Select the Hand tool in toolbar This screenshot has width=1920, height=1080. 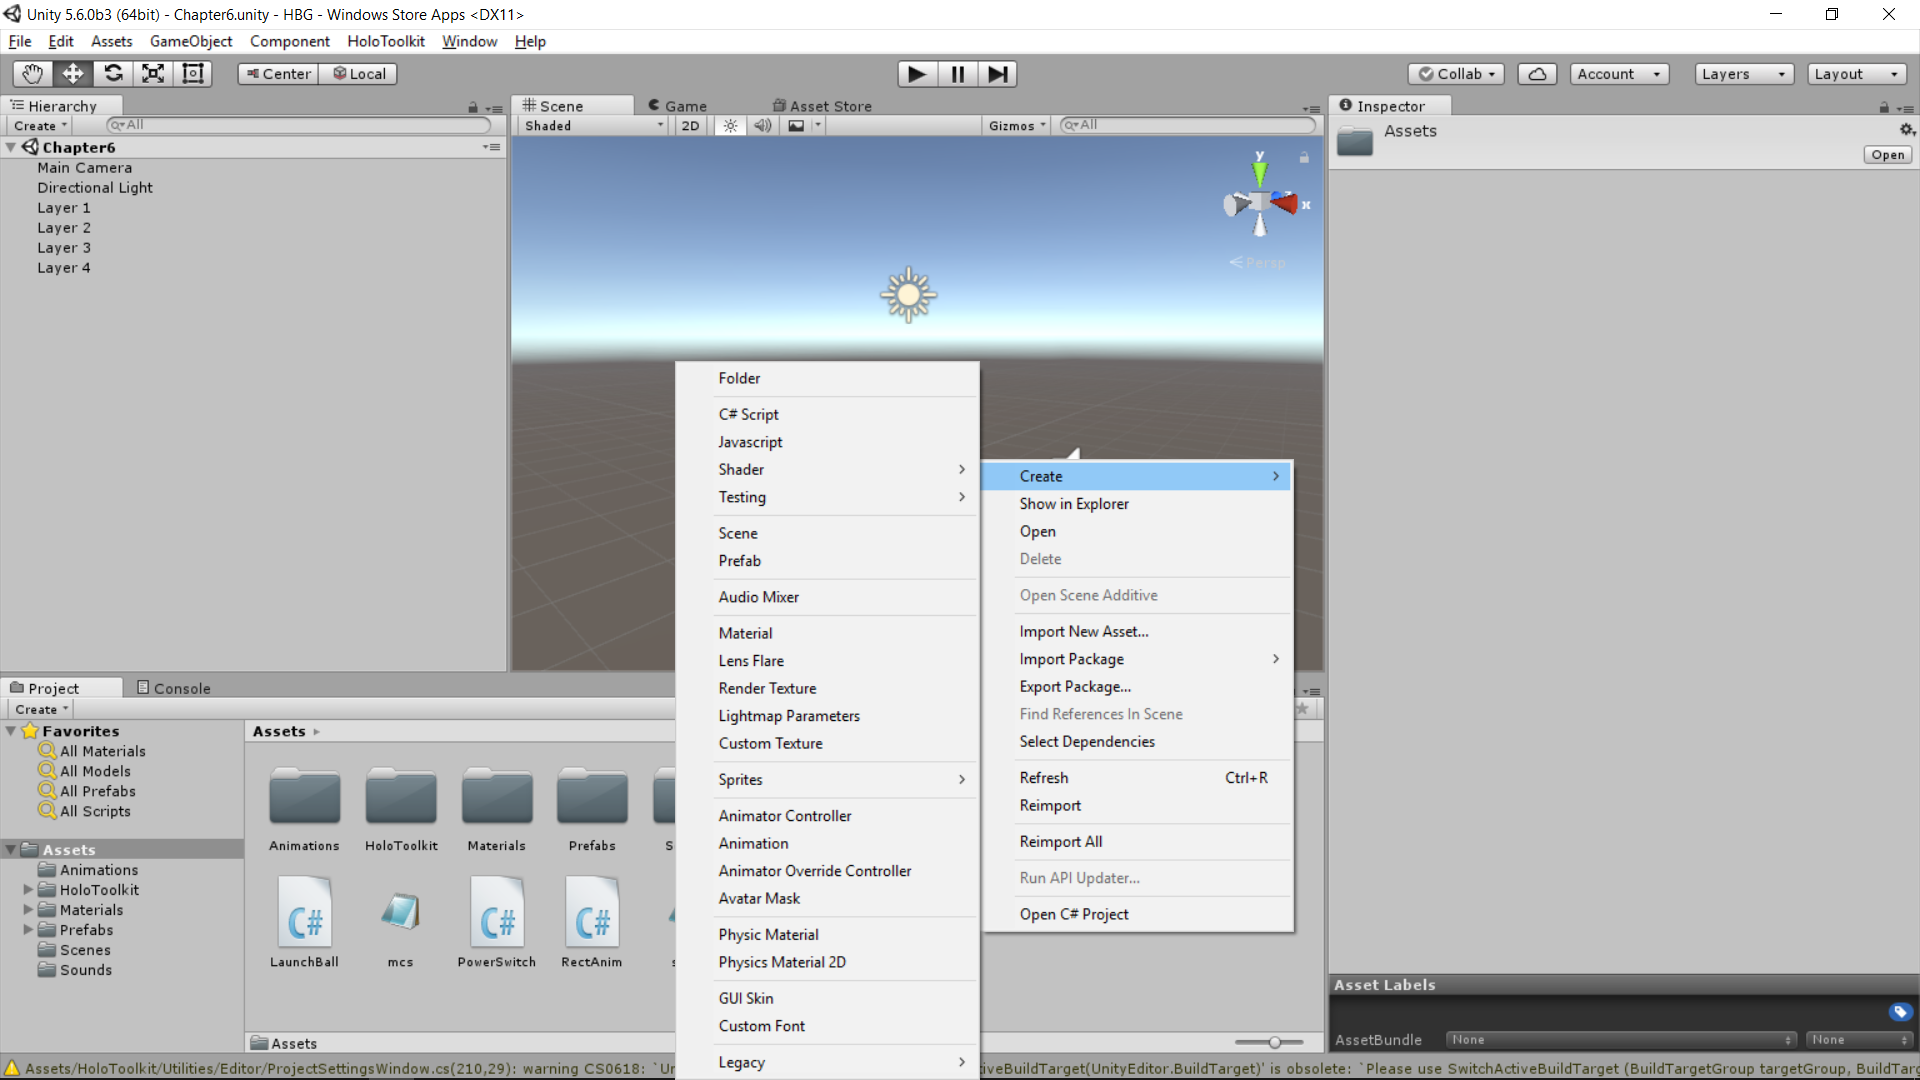pos(33,74)
